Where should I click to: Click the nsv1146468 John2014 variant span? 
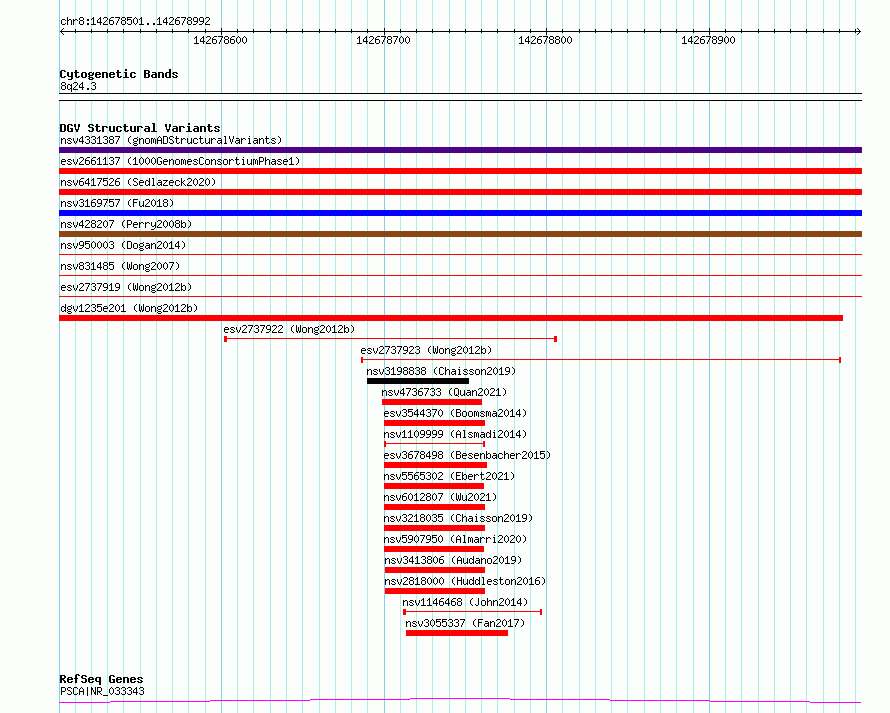pyautogui.click(x=473, y=612)
